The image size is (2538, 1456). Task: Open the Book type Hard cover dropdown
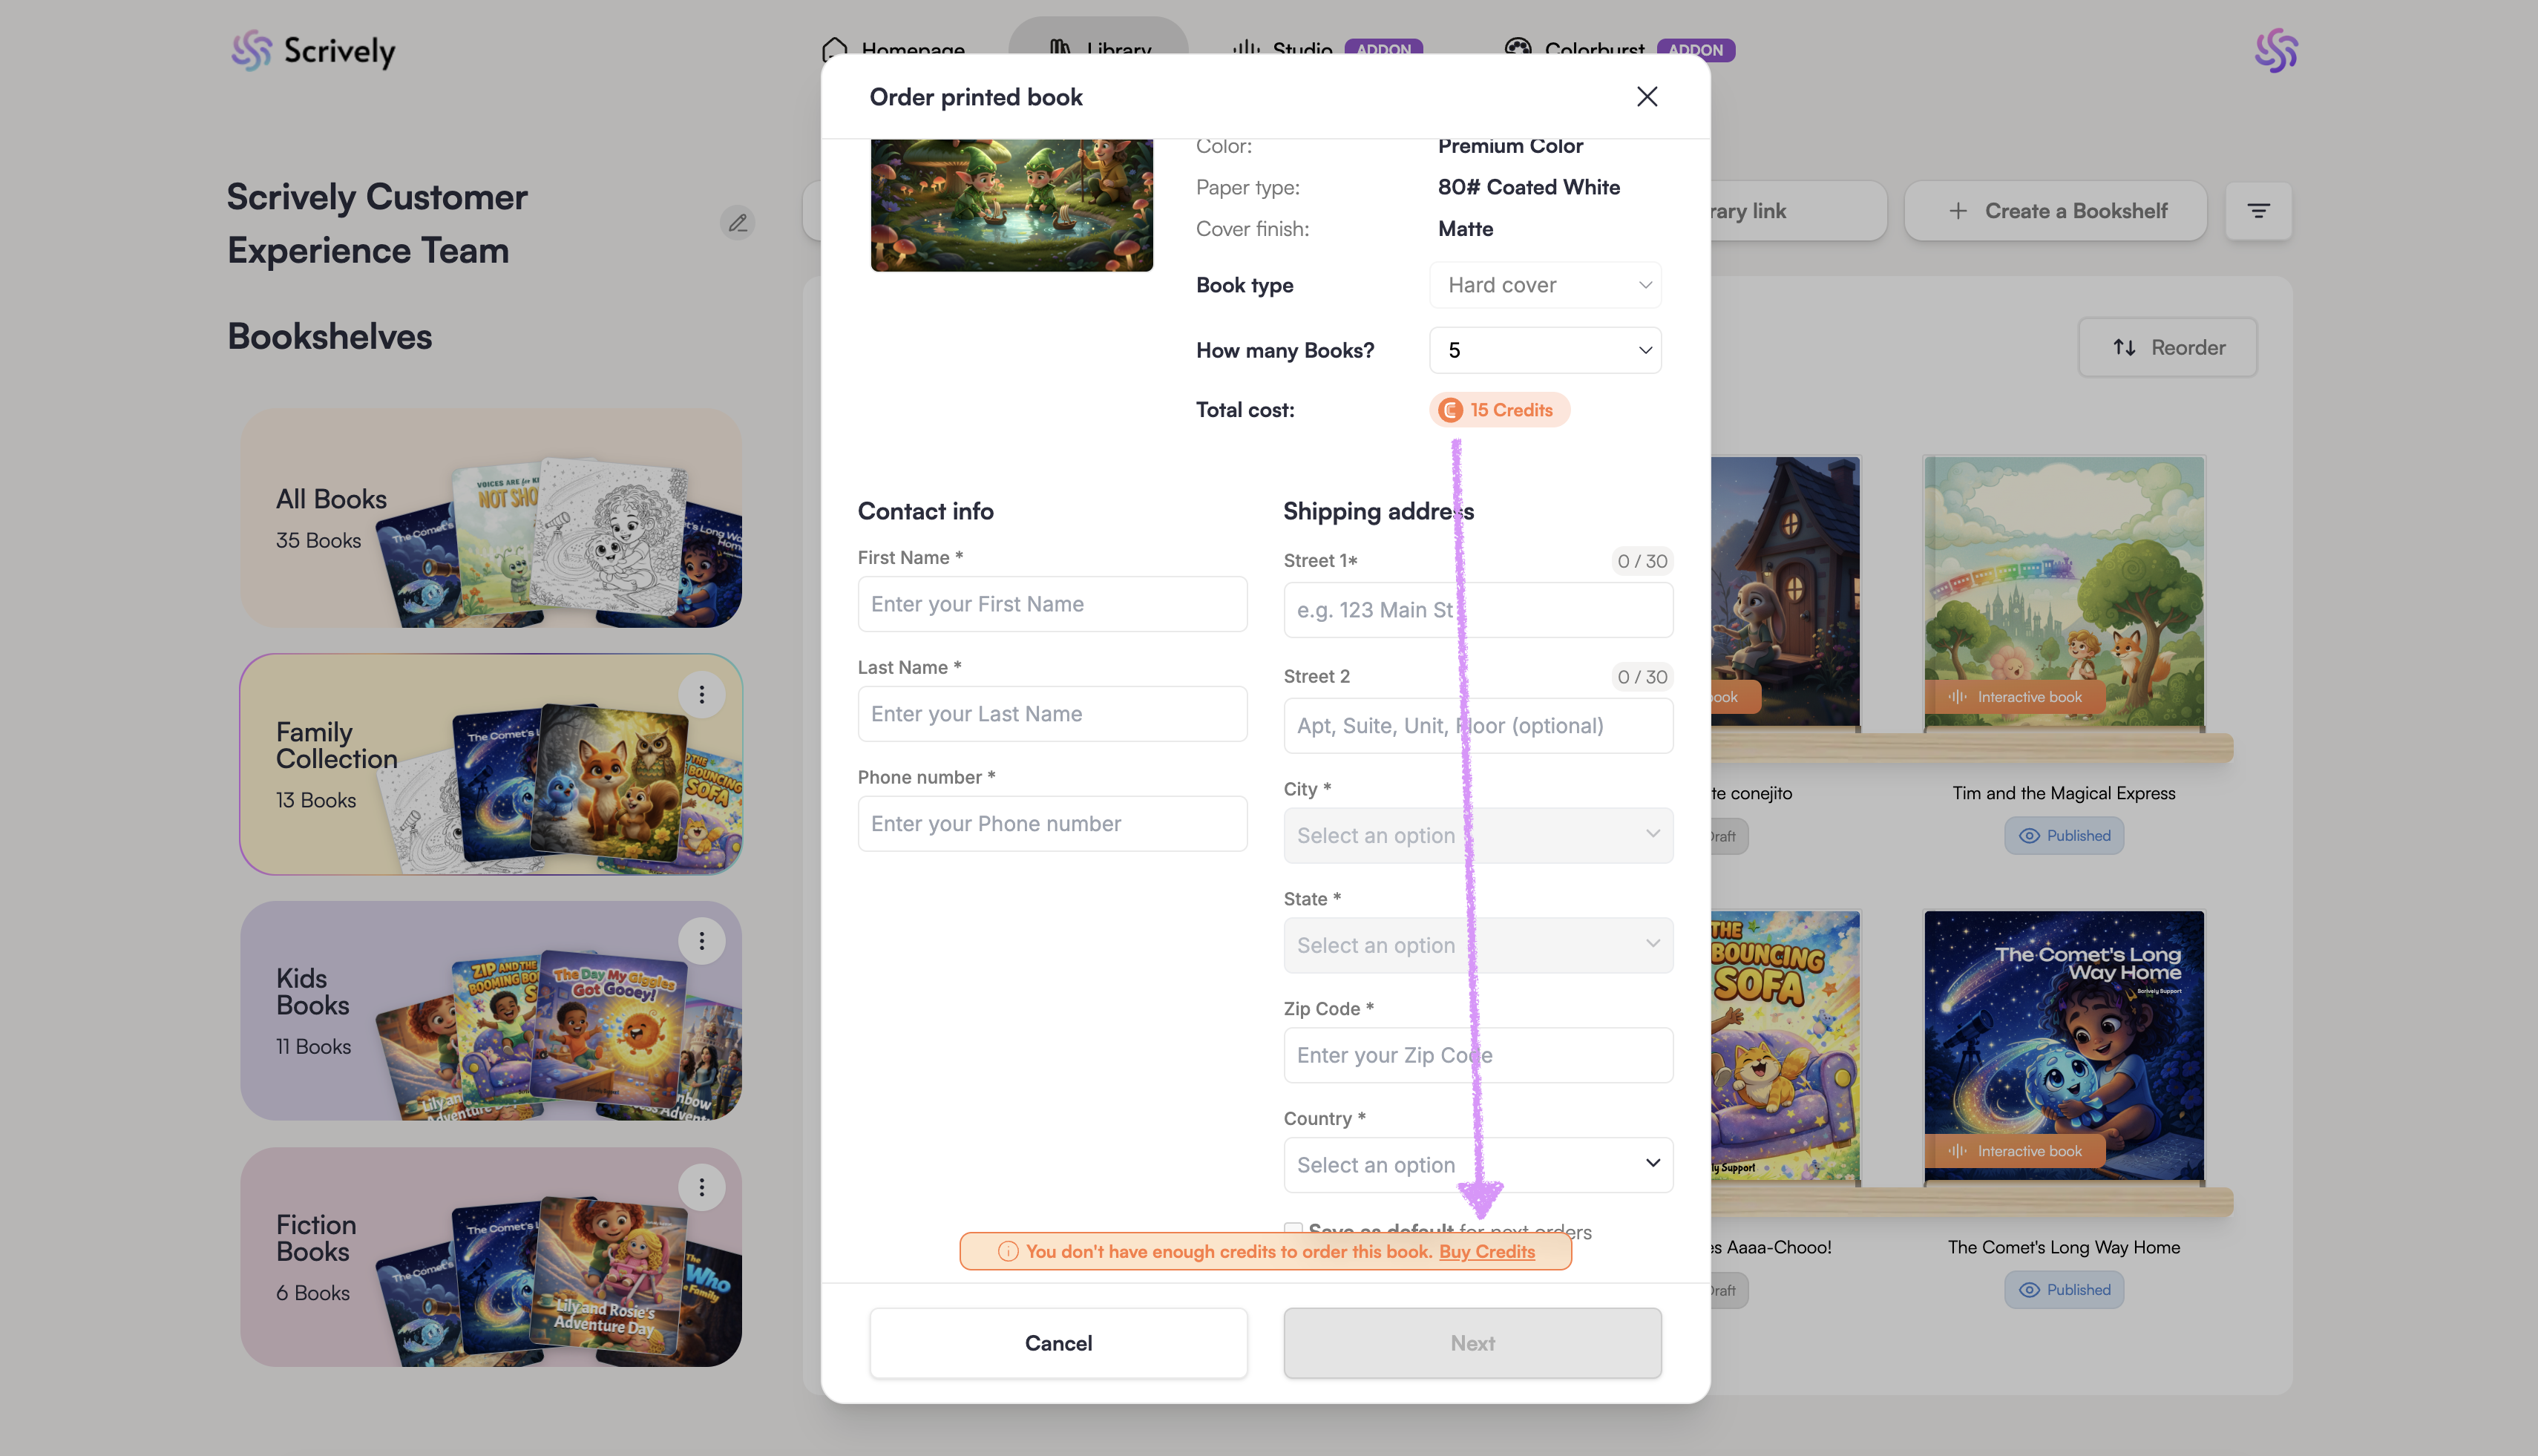[x=1546, y=285]
